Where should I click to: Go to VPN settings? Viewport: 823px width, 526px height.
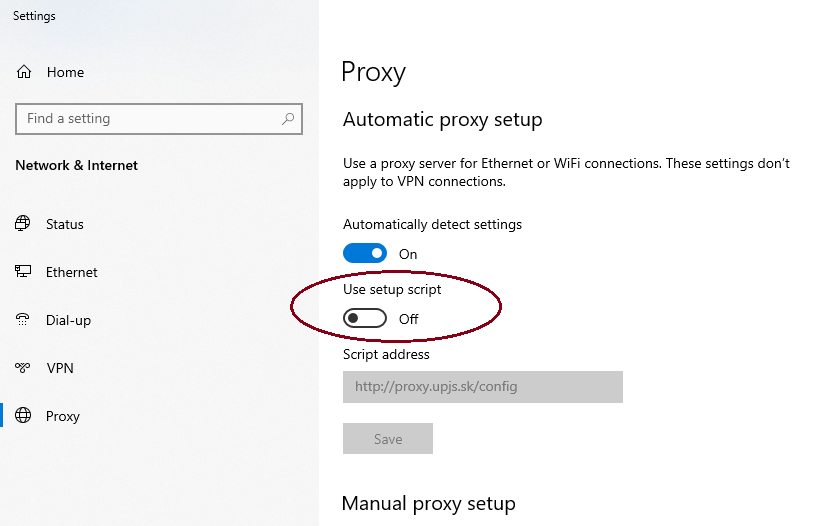coord(60,368)
